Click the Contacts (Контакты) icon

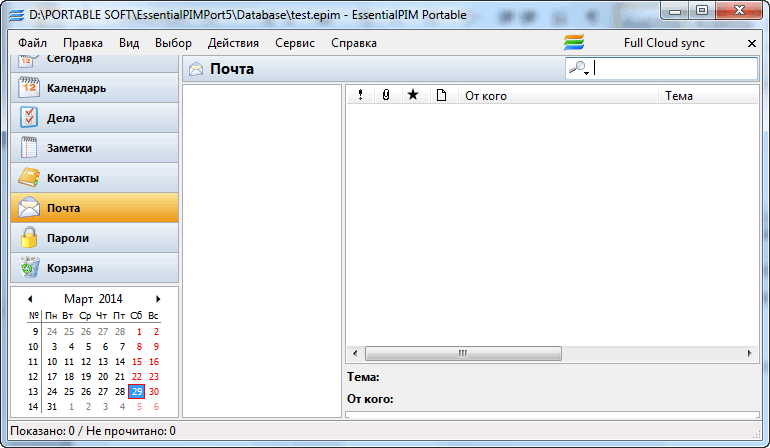[x=29, y=178]
